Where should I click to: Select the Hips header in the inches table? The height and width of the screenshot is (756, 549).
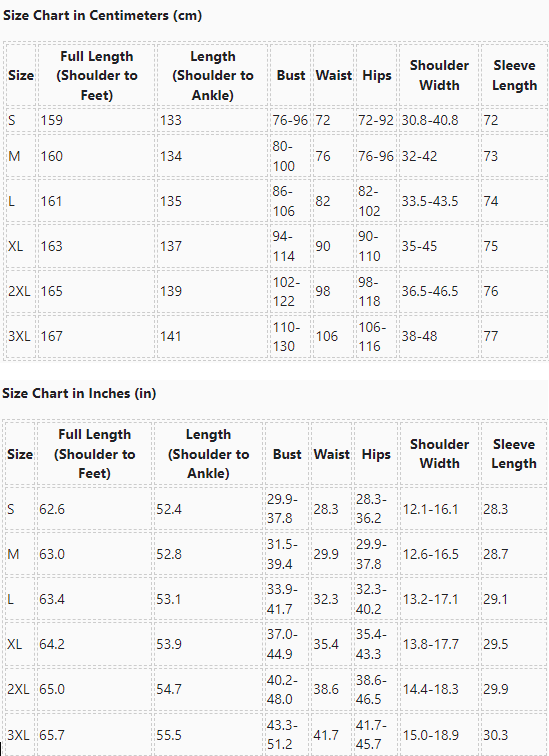click(376, 454)
